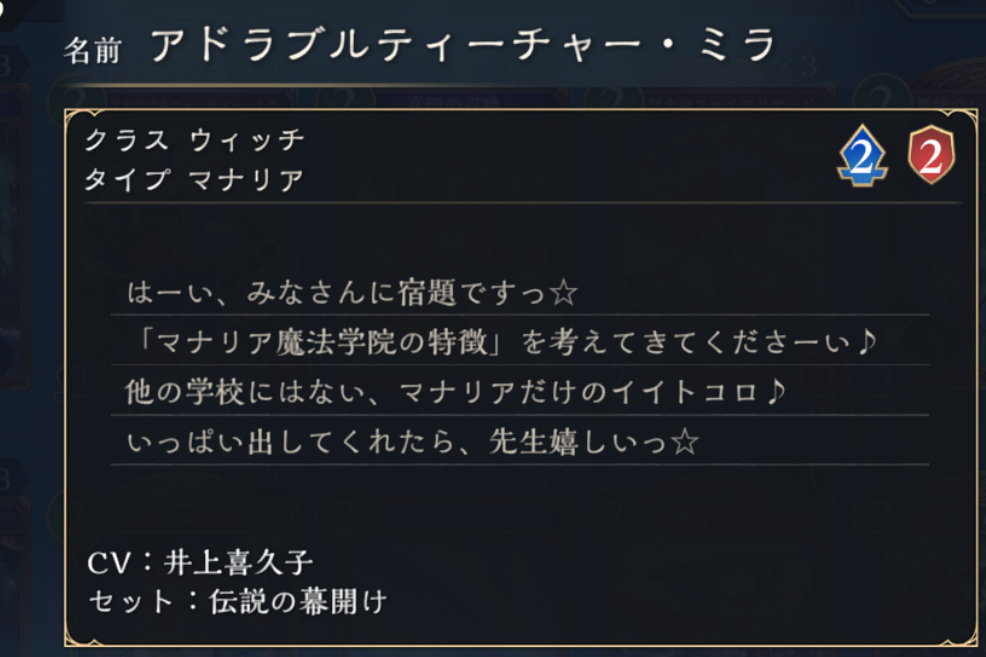Tap the red shield defense 2 icon
The height and width of the screenshot is (657, 986).
931,155
